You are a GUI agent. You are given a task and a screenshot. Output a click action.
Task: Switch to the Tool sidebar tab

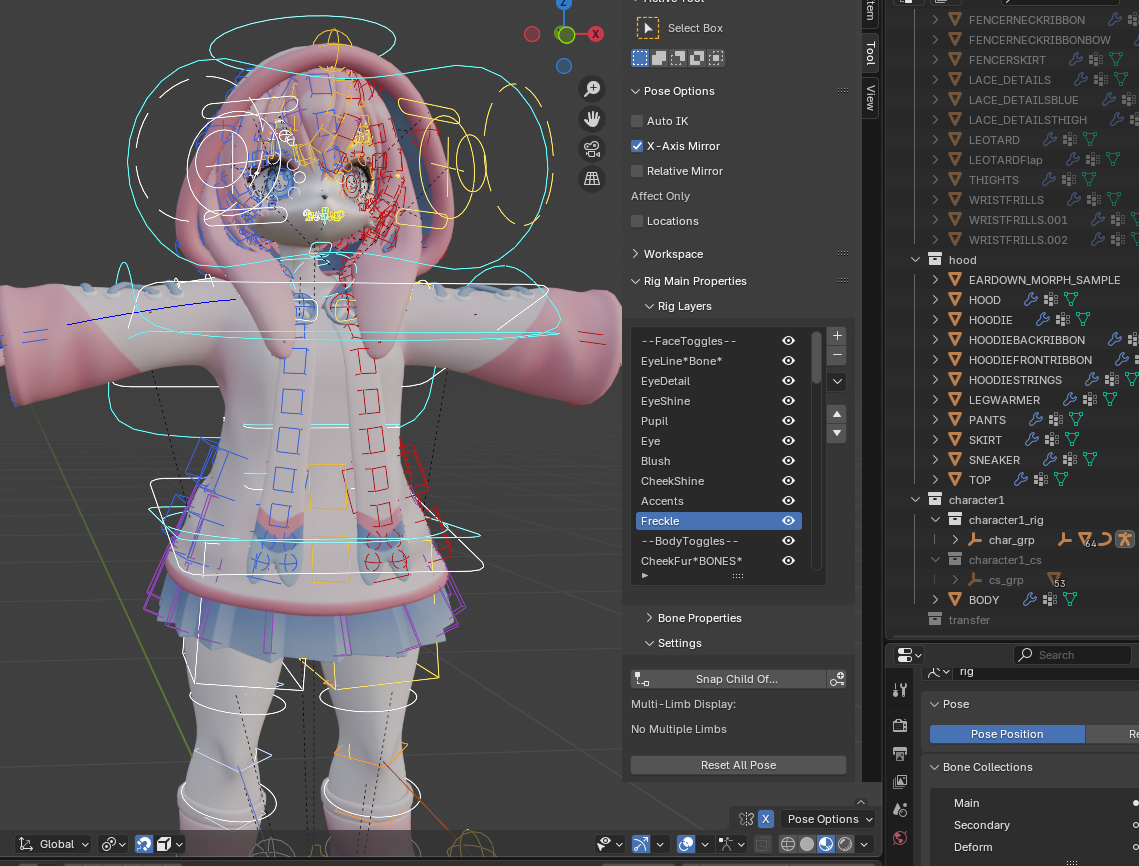(870, 53)
